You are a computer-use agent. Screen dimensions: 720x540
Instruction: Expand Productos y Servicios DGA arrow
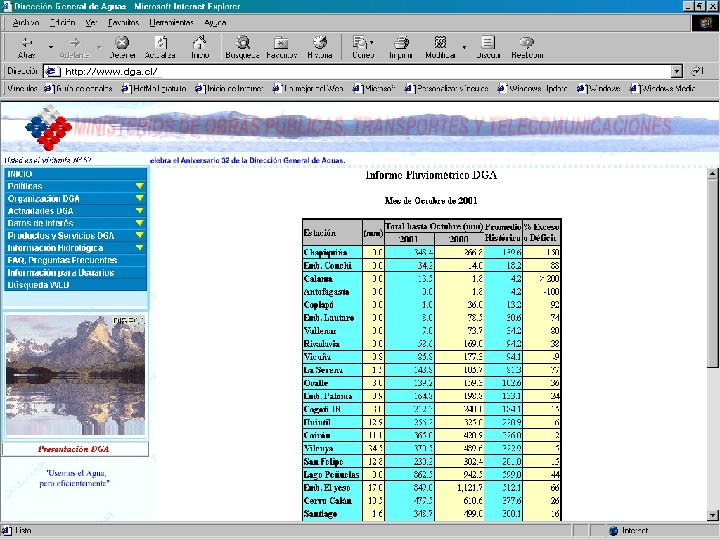pos(140,236)
